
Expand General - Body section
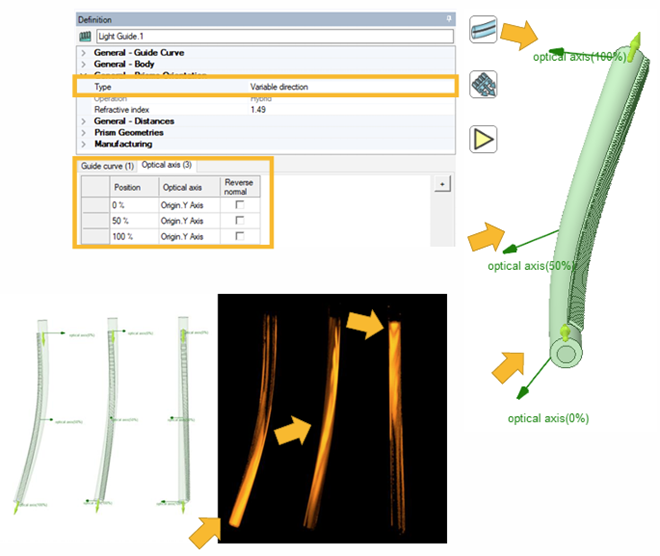coord(84,64)
